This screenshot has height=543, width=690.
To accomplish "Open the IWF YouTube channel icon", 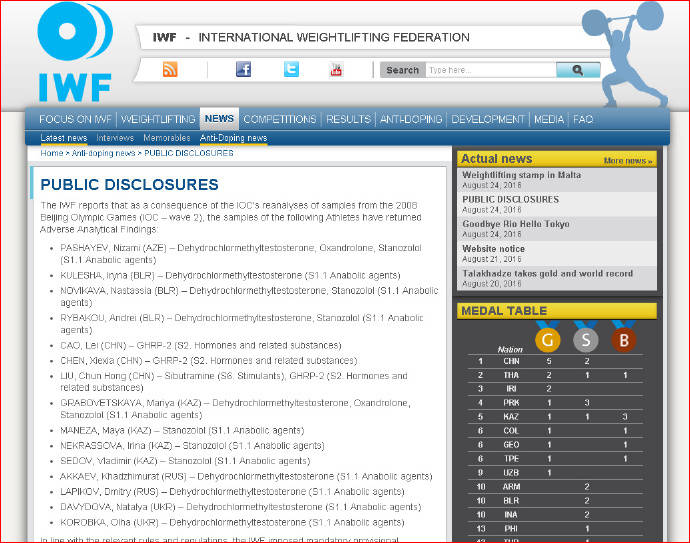I will (336, 70).
